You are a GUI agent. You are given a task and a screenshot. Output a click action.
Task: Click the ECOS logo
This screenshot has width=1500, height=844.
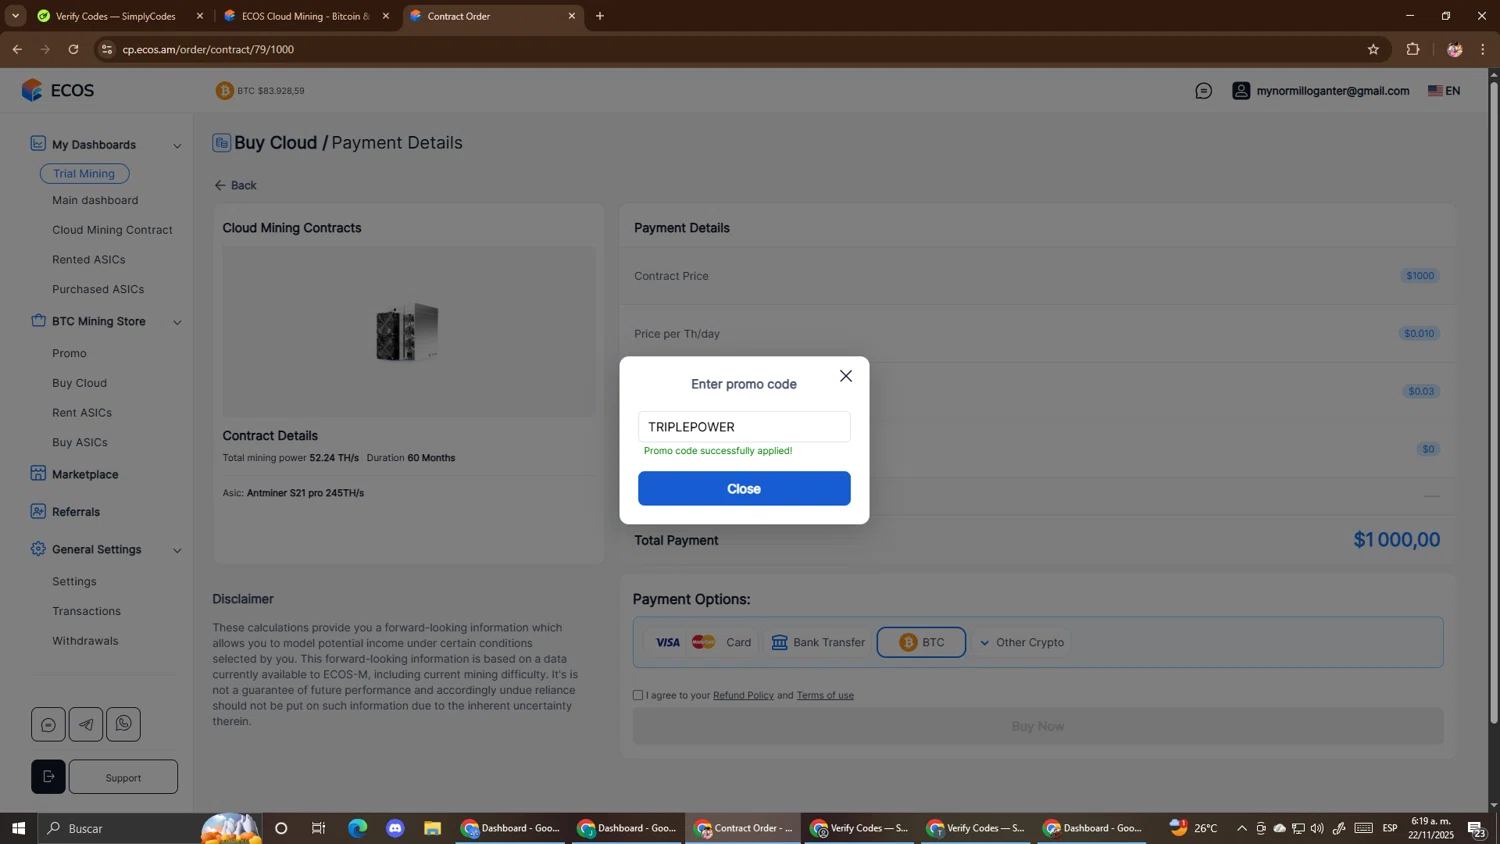[x=58, y=91]
